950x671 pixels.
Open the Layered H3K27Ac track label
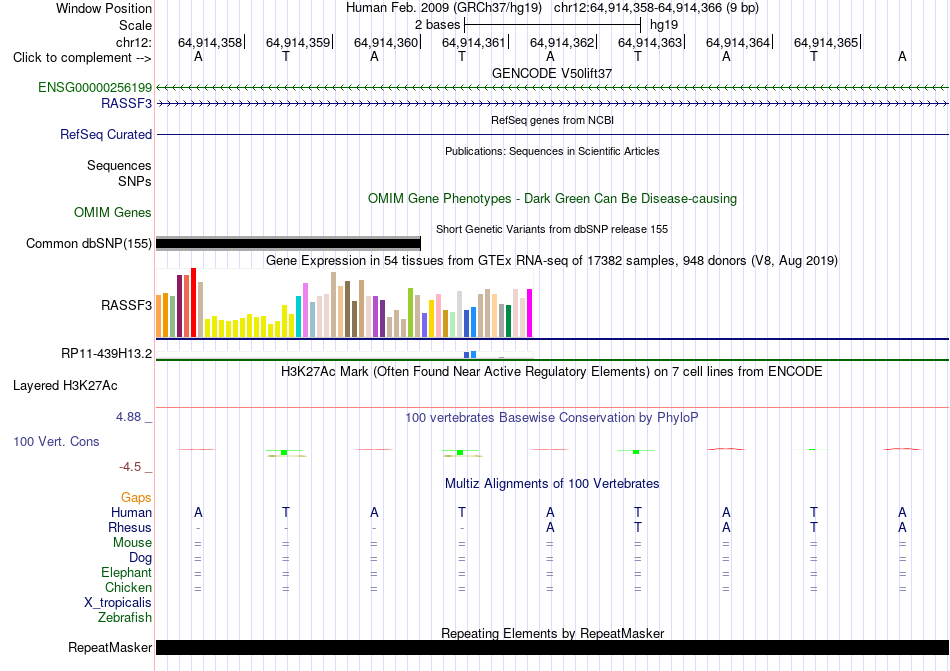(x=65, y=386)
